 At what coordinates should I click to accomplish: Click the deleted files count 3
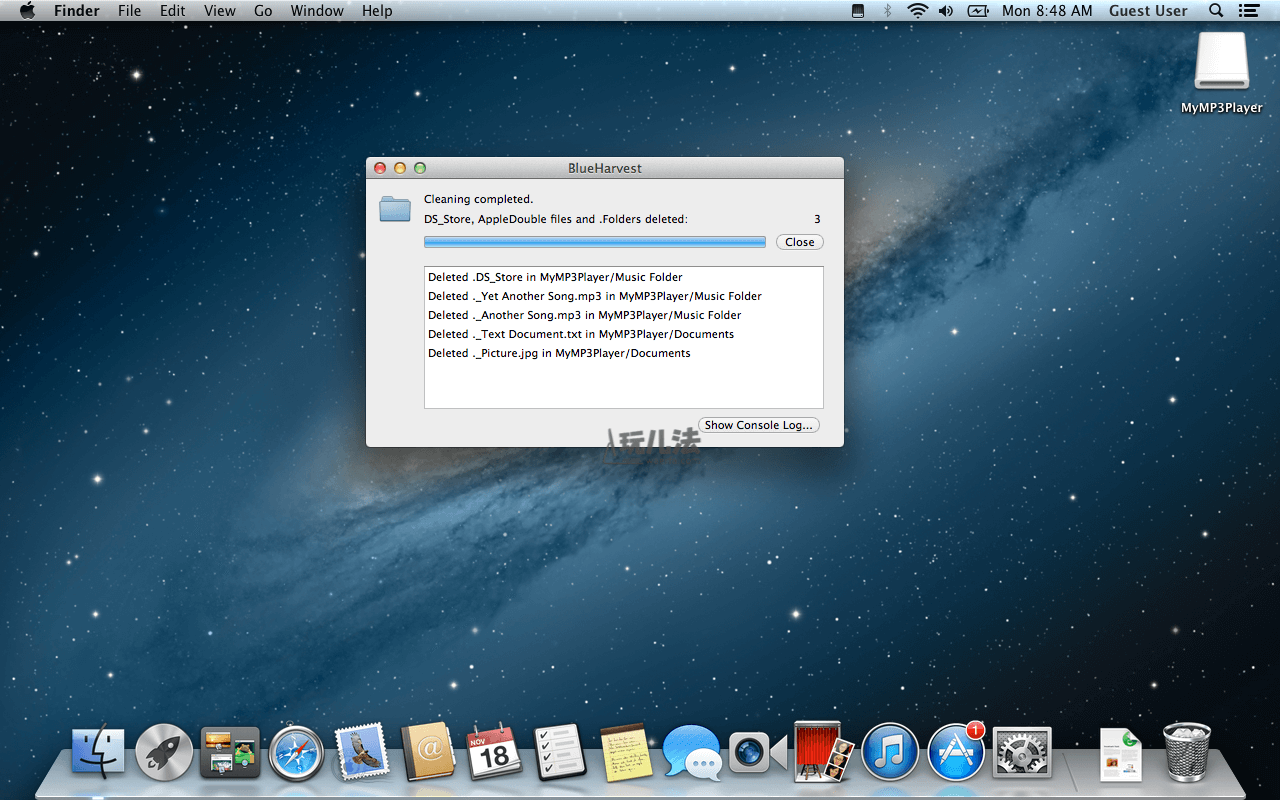(x=817, y=219)
